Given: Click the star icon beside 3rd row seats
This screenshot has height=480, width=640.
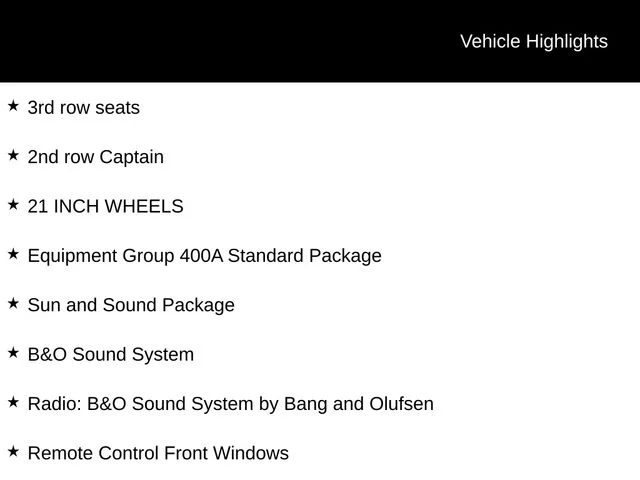Looking at the screenshot, I should (x=13, y=106).
